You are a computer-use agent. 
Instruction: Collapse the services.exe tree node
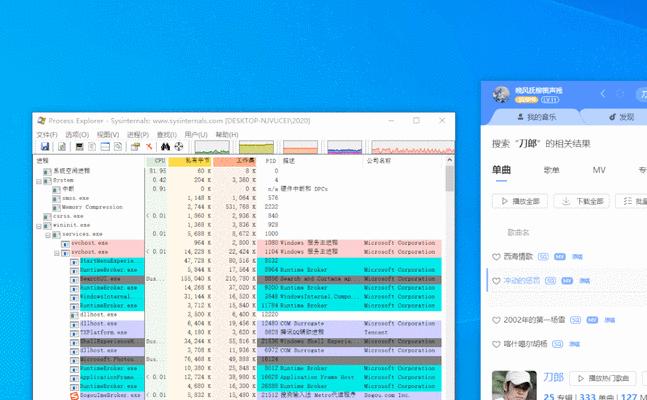coord(48,235)
